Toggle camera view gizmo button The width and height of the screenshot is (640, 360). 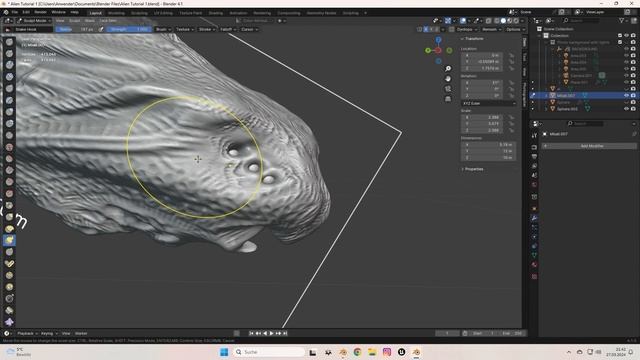point(448,89)
